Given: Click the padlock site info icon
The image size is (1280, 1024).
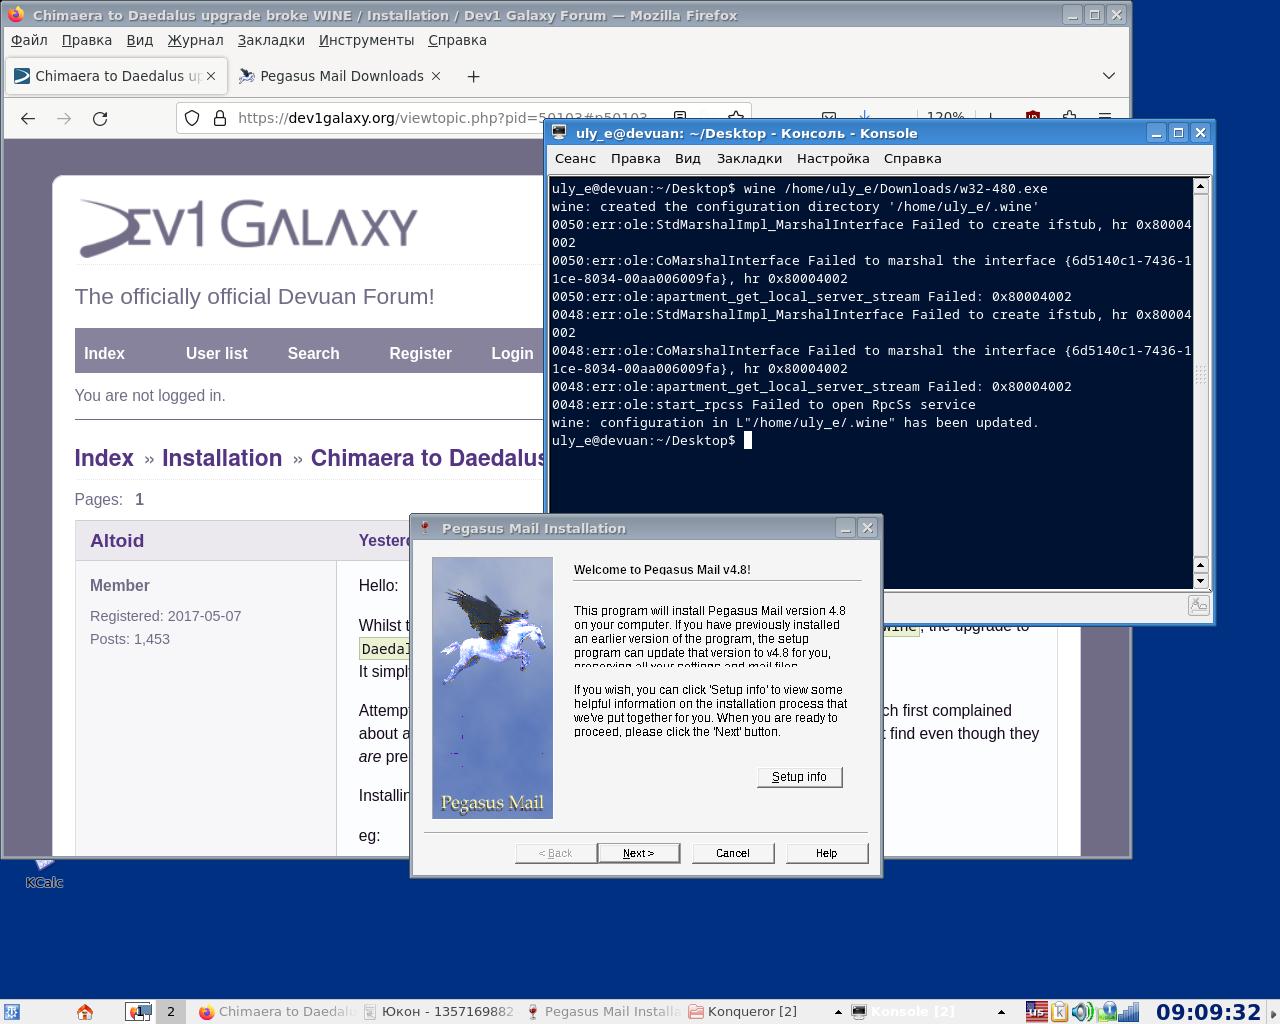Looking at the screenshot, I should click(x=220, y=118).
